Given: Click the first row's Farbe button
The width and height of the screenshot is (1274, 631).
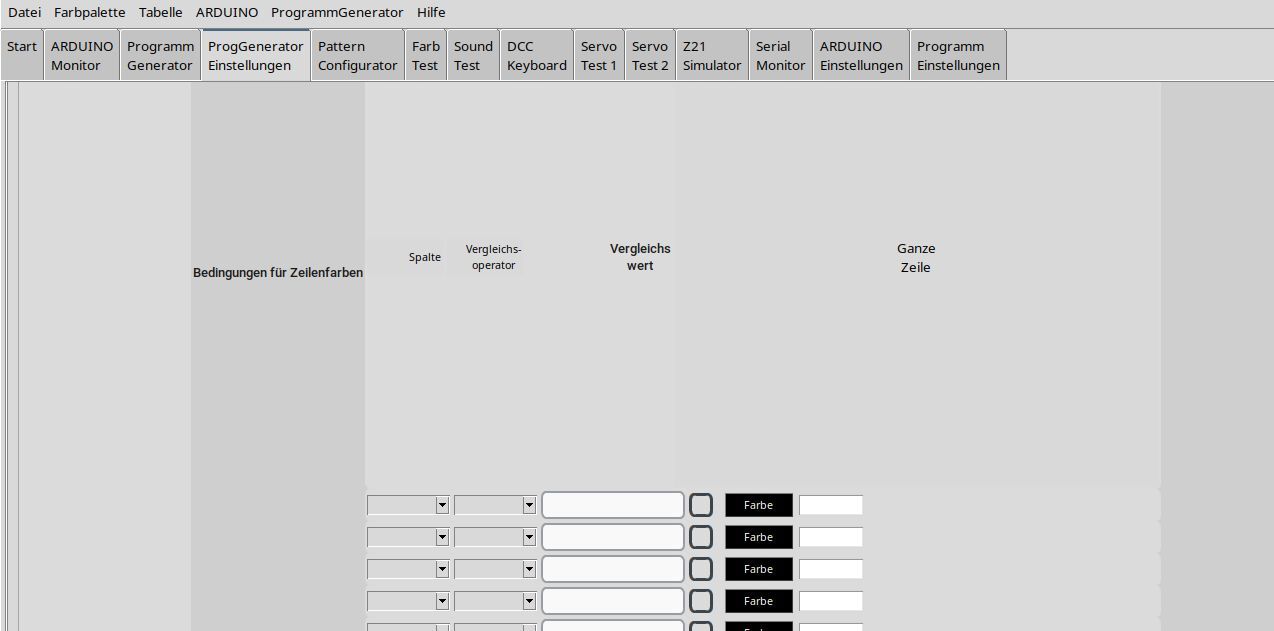Looking at the screenshot, I should (758, 505).
